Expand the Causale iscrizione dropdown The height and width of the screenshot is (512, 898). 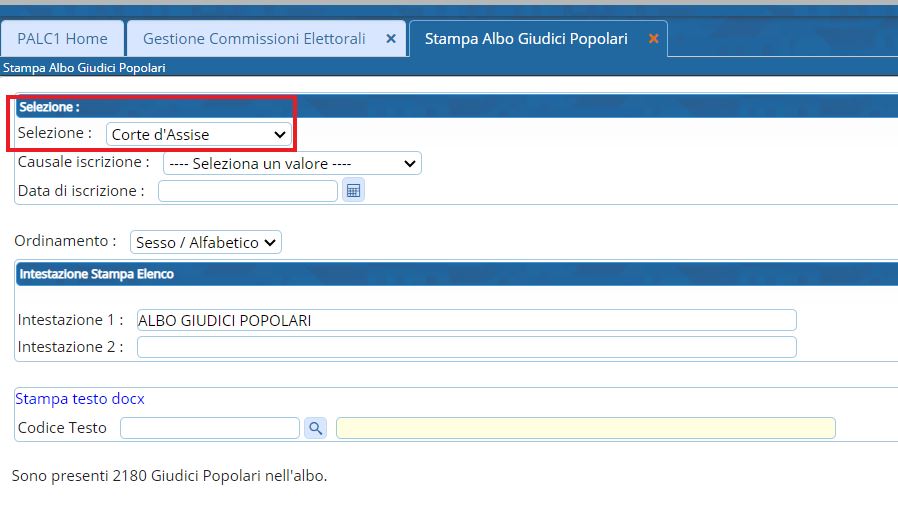tap(292, 163)
